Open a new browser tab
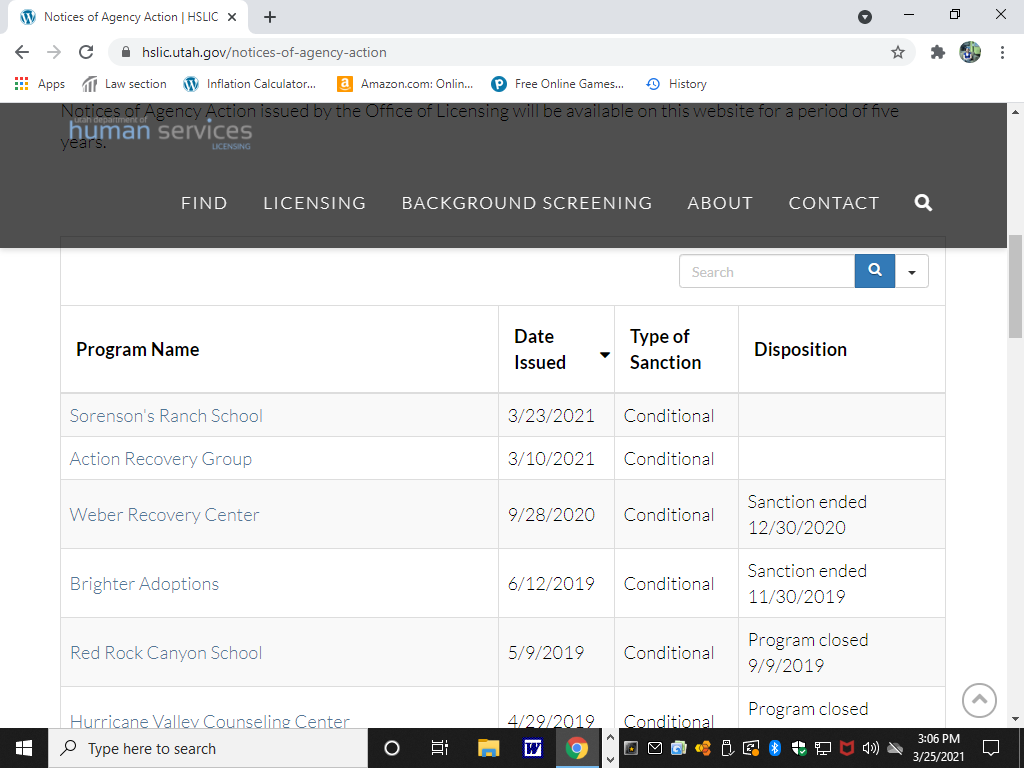 click(x=270, y=17)
